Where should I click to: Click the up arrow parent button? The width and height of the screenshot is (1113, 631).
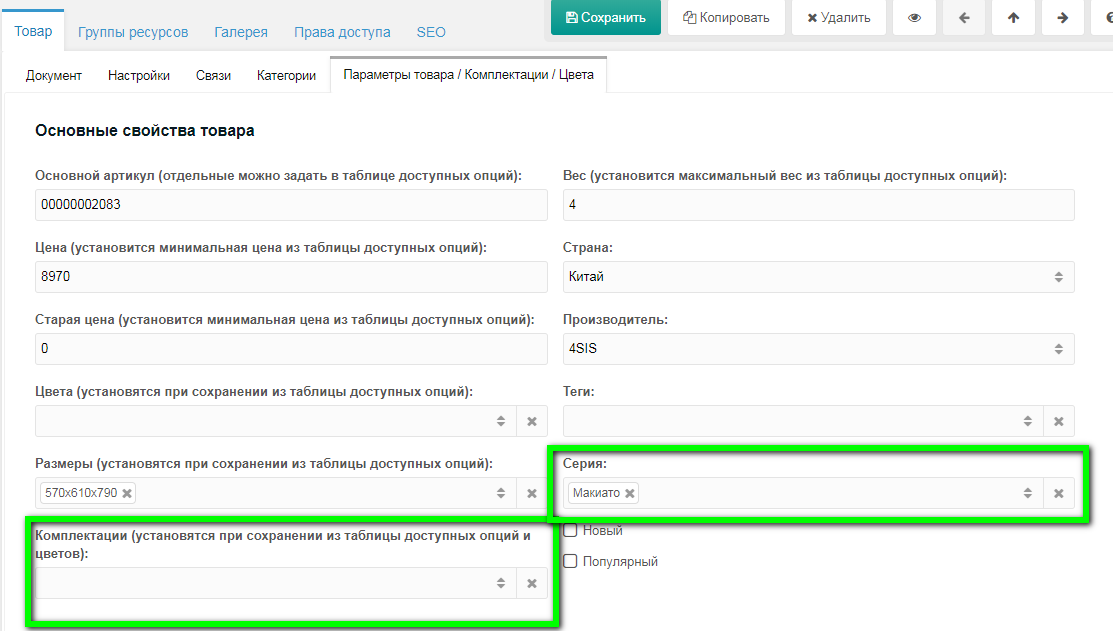tap(1014, 18)
